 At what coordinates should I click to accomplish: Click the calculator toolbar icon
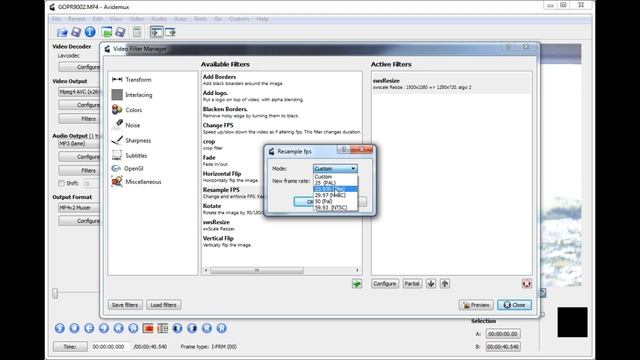137,32
